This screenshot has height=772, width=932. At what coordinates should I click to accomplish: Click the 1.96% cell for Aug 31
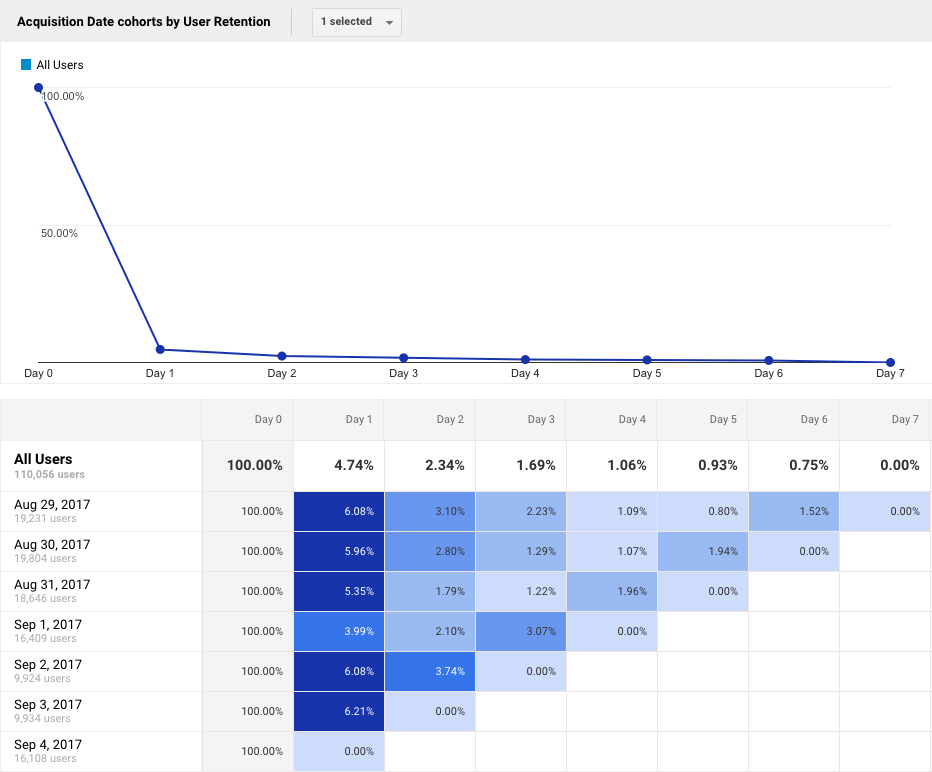612,591
